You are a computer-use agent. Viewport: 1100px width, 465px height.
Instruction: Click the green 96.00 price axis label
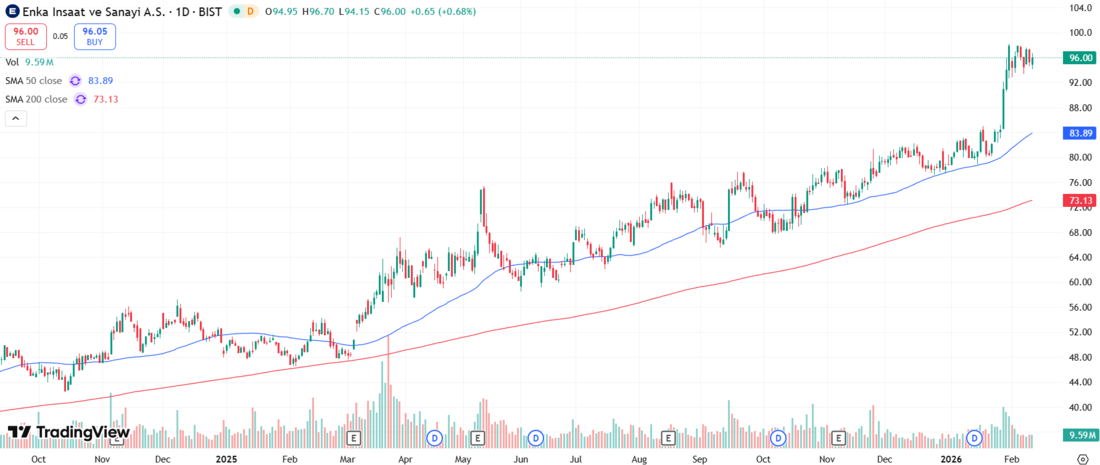[1079, 58]
